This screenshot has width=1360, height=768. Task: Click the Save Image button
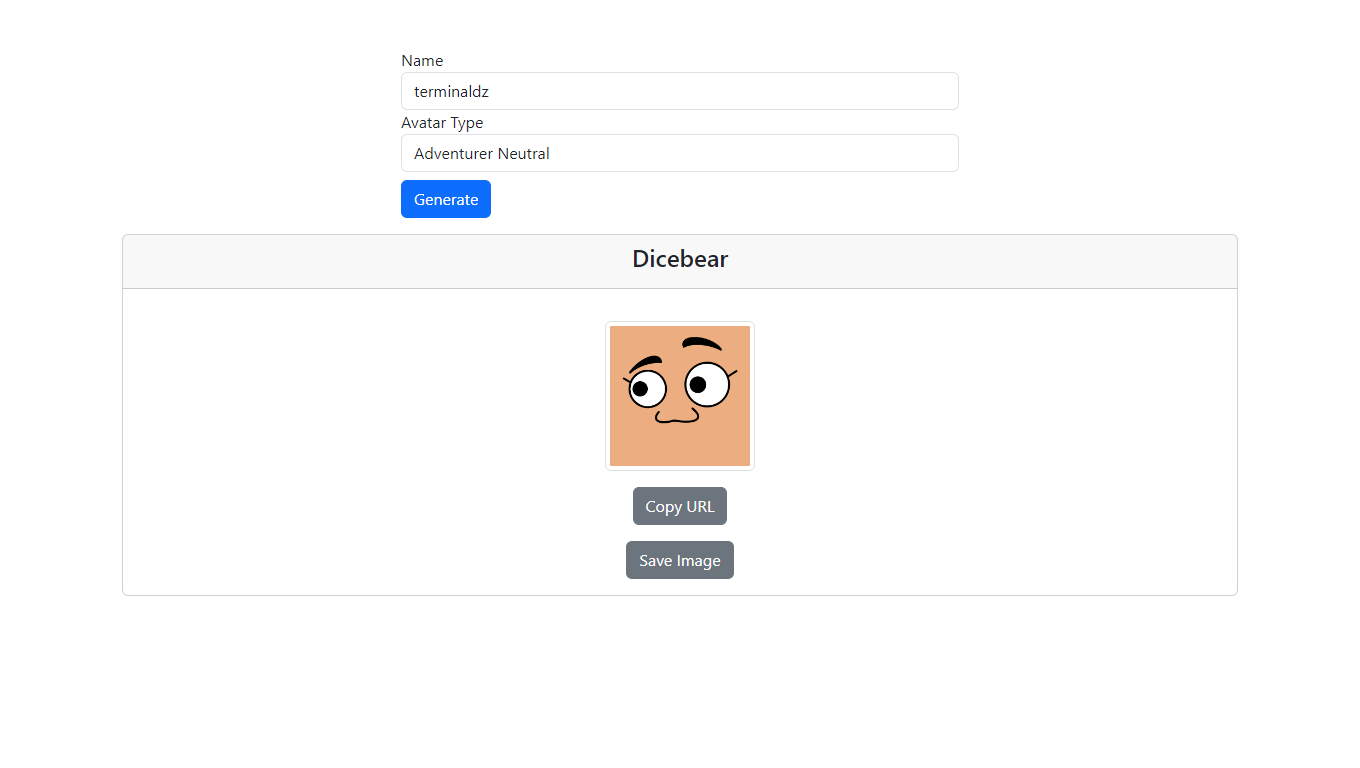[x=680, y=560]
